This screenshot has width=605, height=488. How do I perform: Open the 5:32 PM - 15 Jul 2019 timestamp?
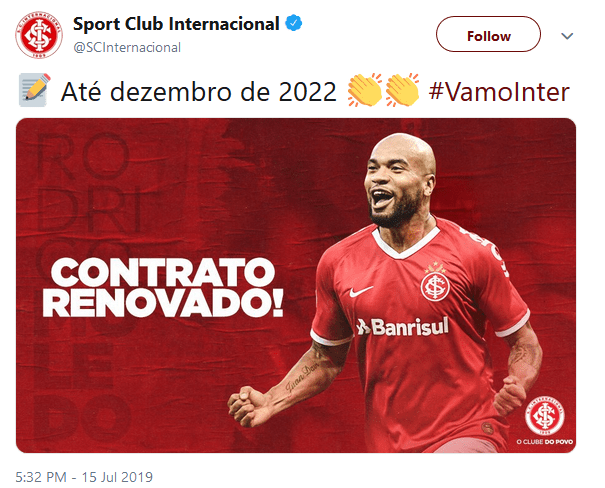pos(84,477)
